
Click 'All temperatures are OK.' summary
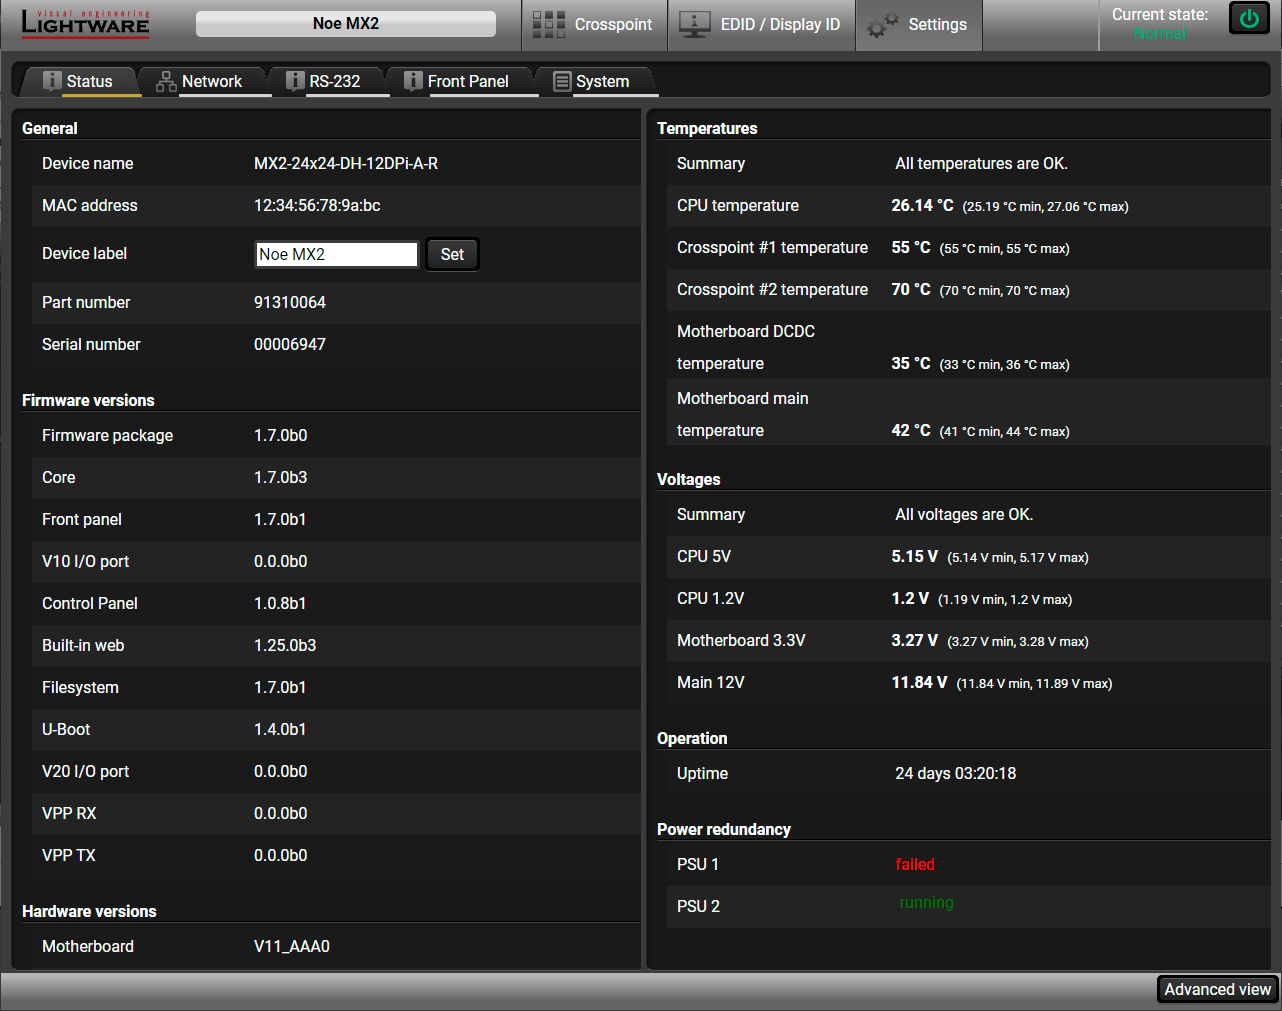[981, 163]
